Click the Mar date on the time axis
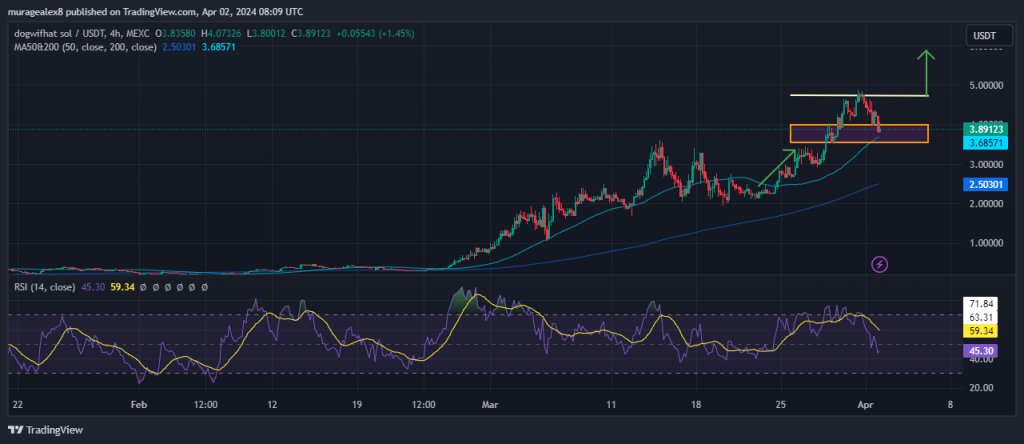The height and width of the screenshot is (444, 1024). (x=489, y=405)
